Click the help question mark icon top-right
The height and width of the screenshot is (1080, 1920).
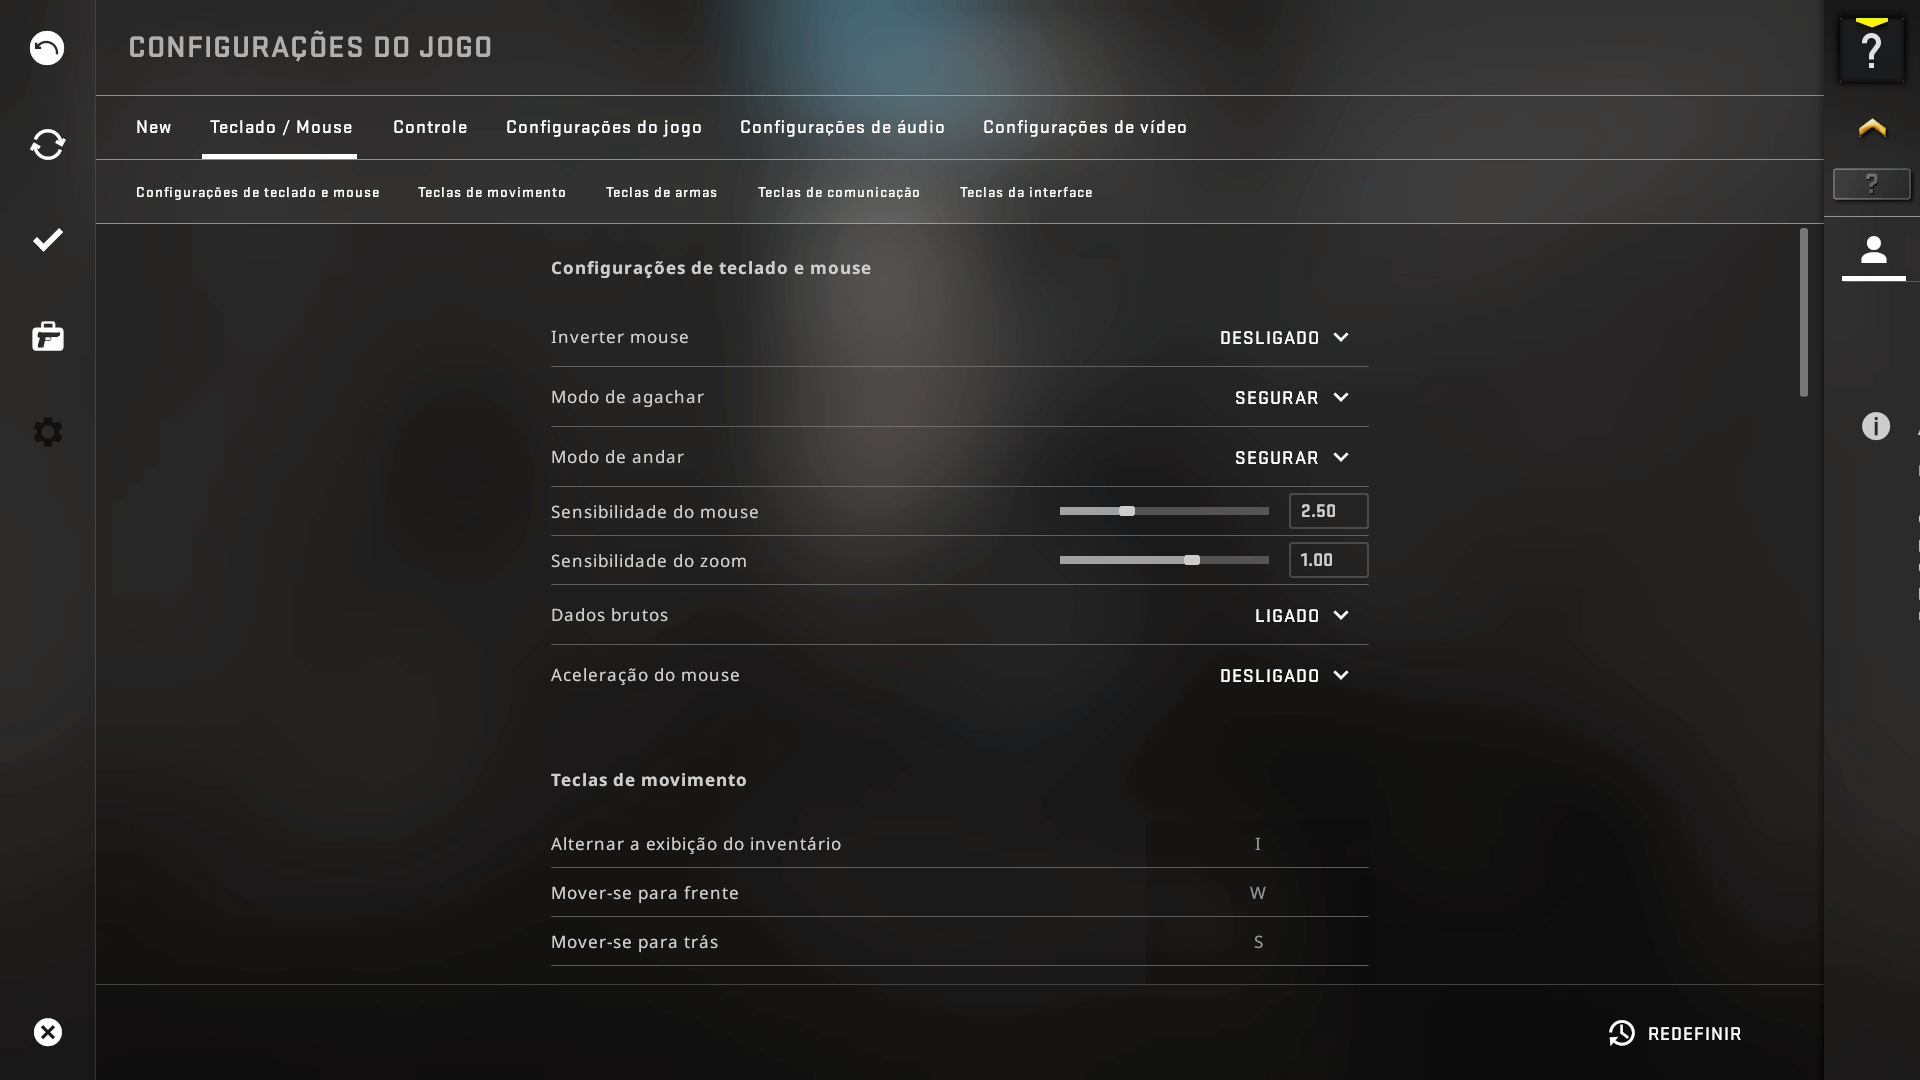(x=1873, y=49)
